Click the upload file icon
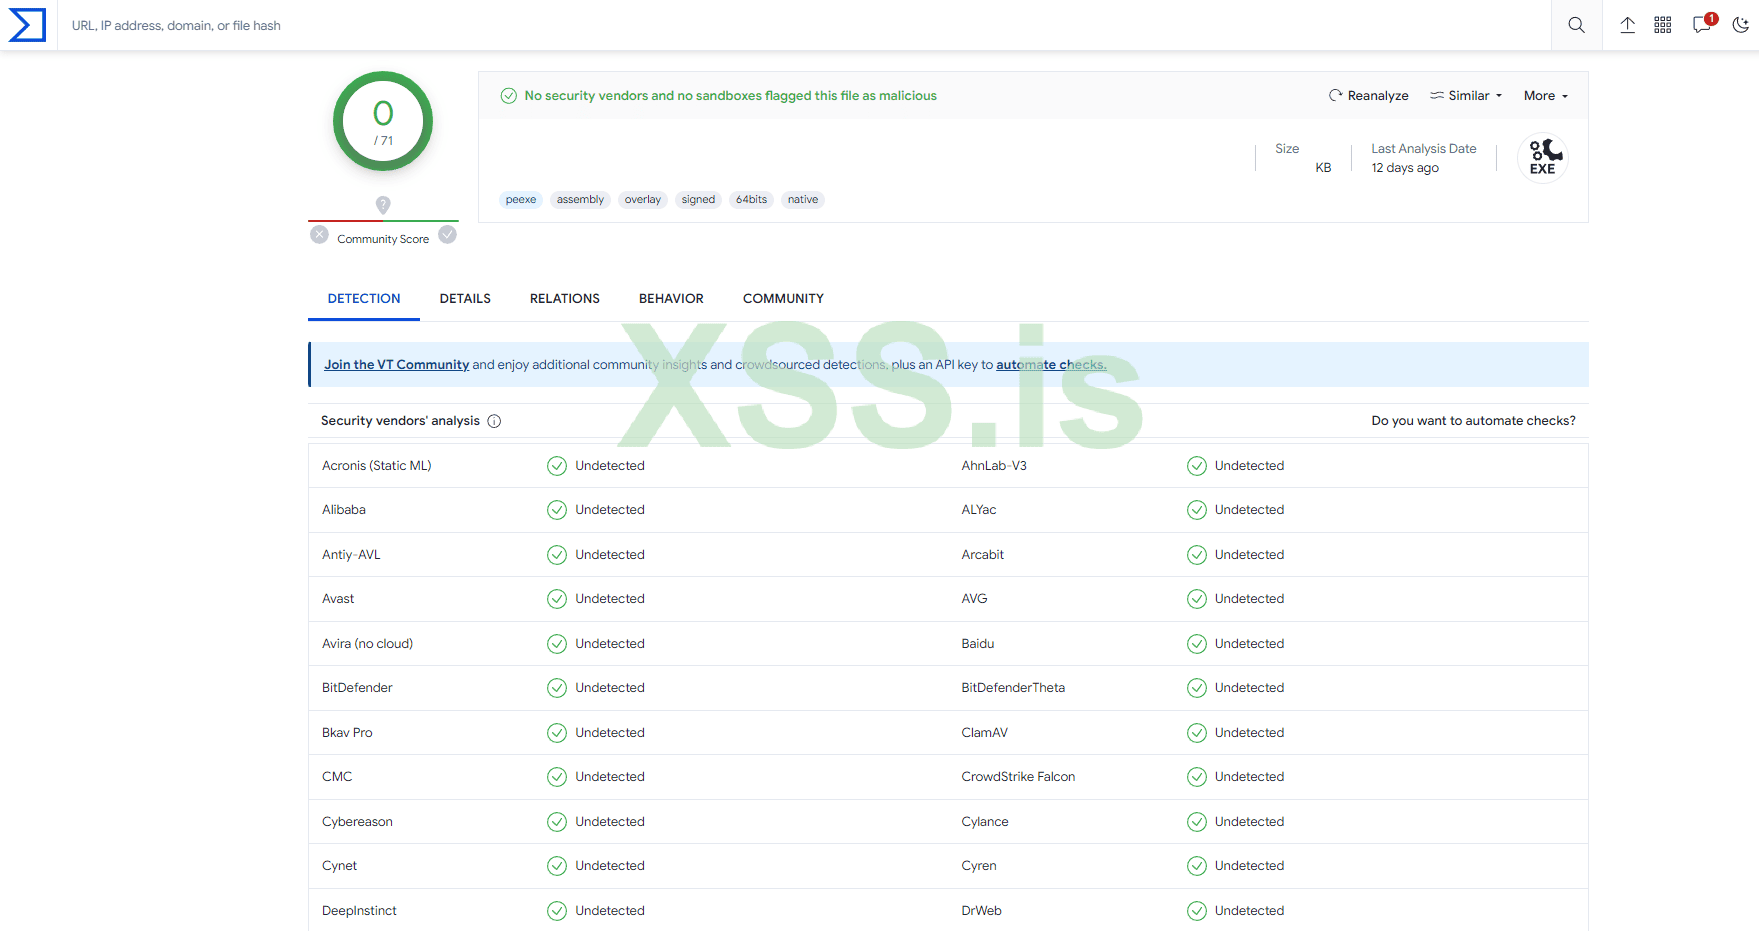Screen dimensions: 1759x931 (x=1627, y=25)
